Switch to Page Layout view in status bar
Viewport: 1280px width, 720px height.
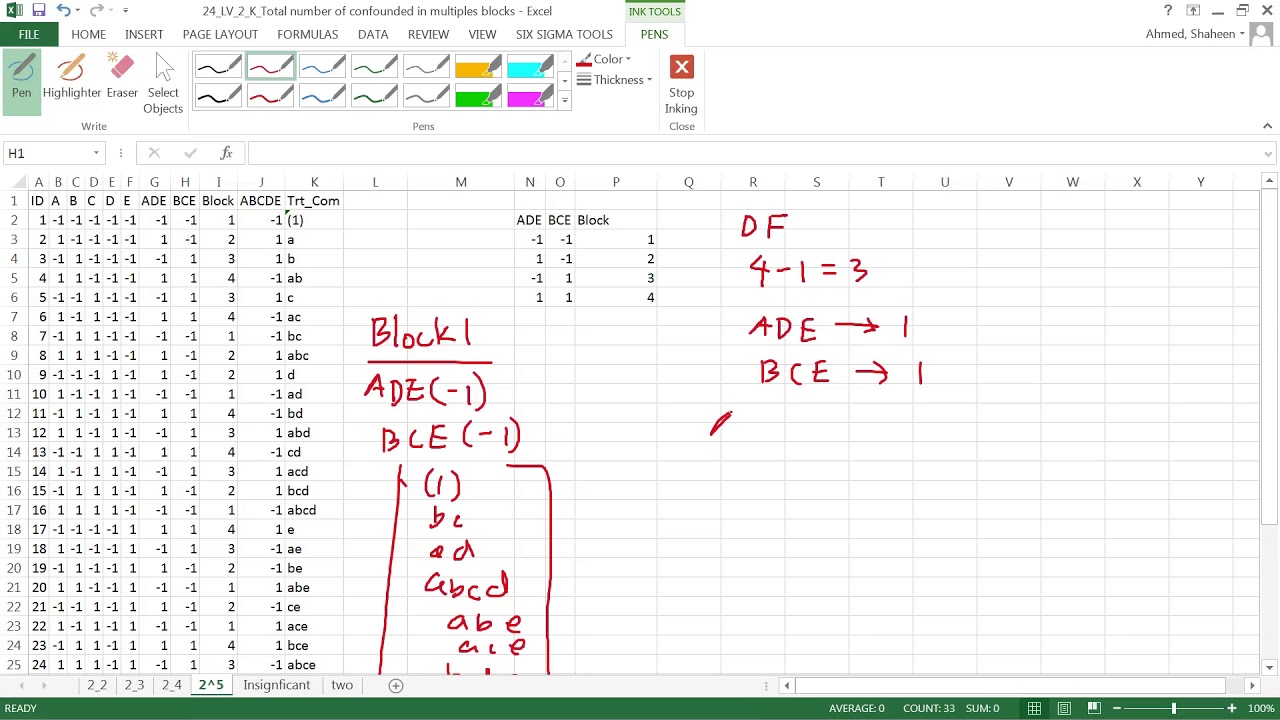(x=1064, y=708)
